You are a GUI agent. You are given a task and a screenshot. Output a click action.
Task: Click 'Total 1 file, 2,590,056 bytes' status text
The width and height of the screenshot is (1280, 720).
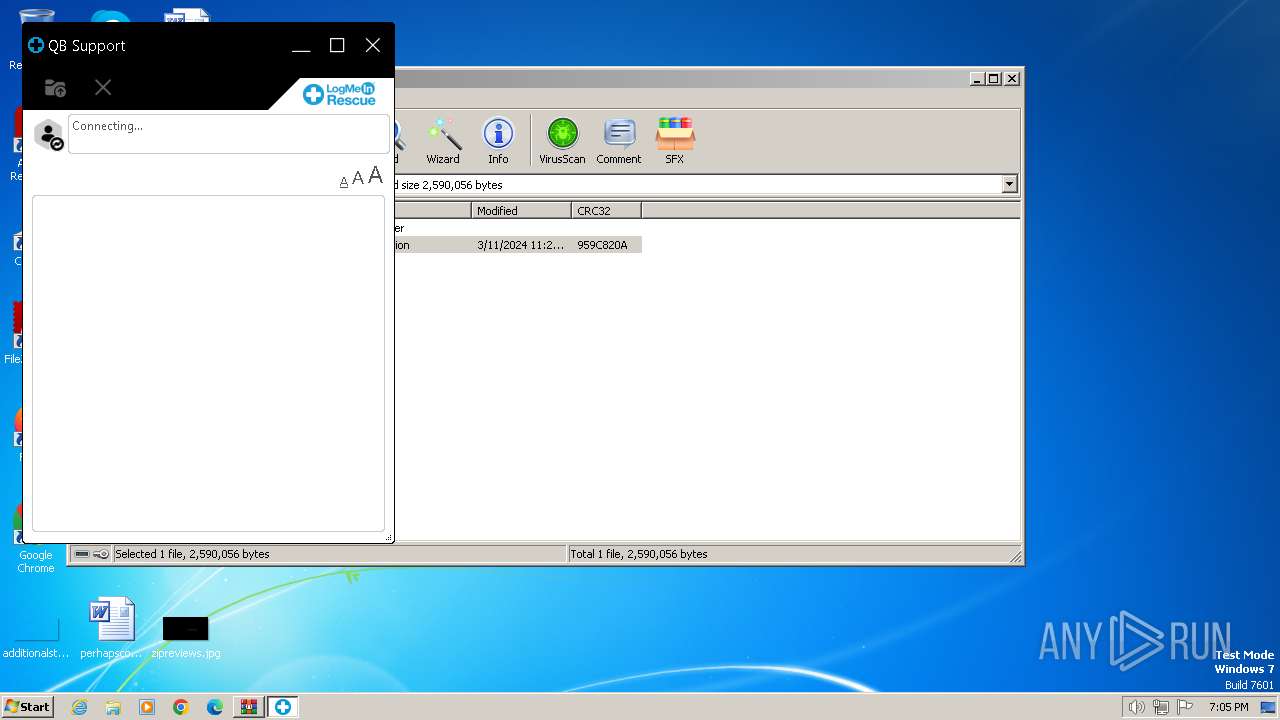tap(639, 554)
